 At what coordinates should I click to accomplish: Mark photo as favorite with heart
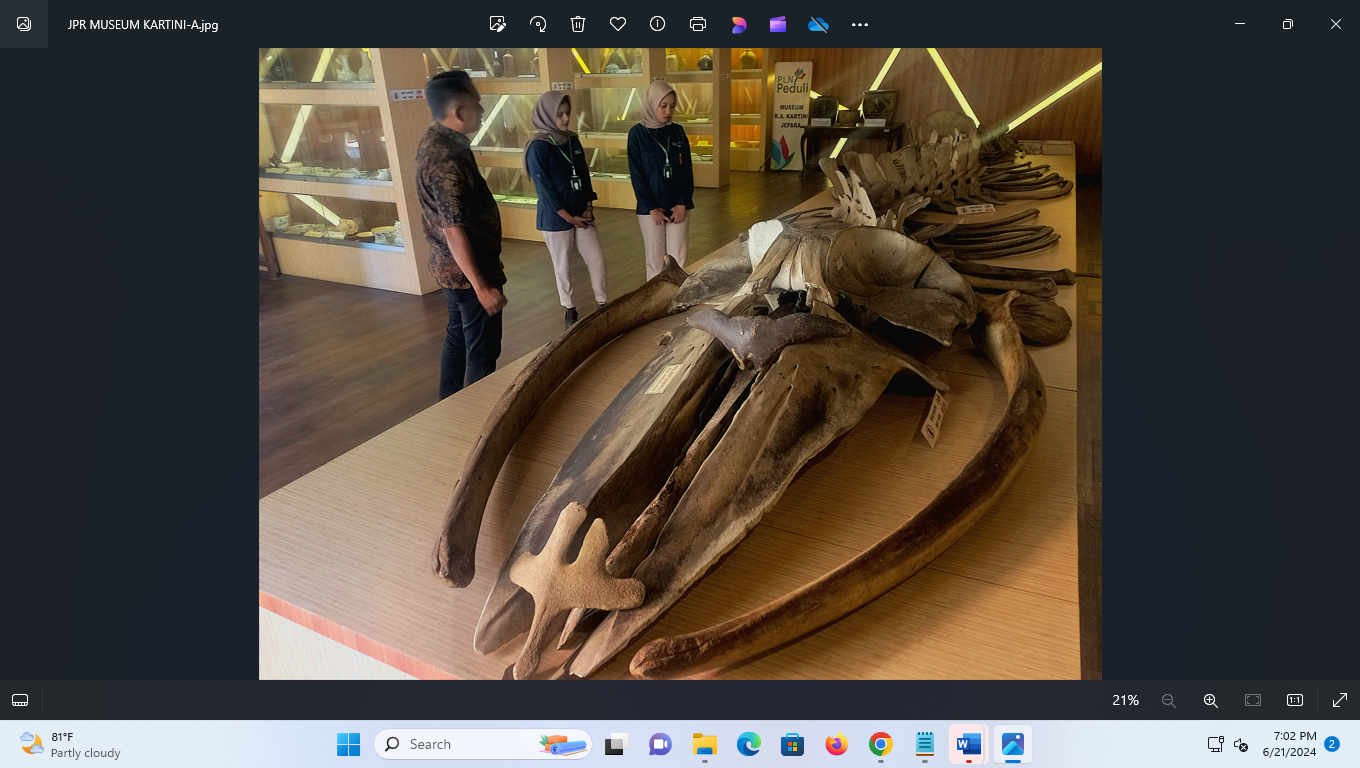click(x=618, y=24)
